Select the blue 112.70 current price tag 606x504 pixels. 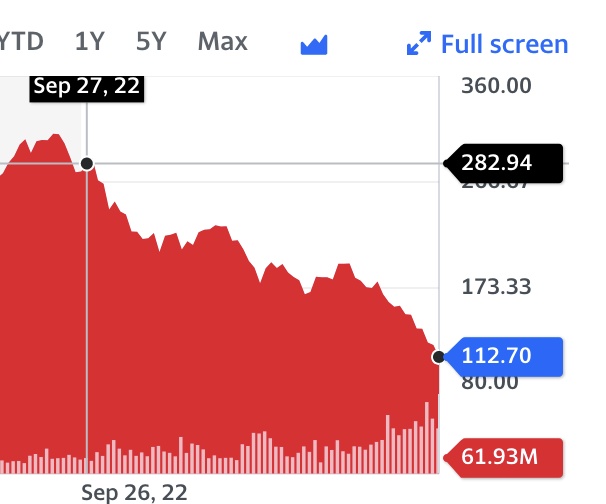point(502,356)
